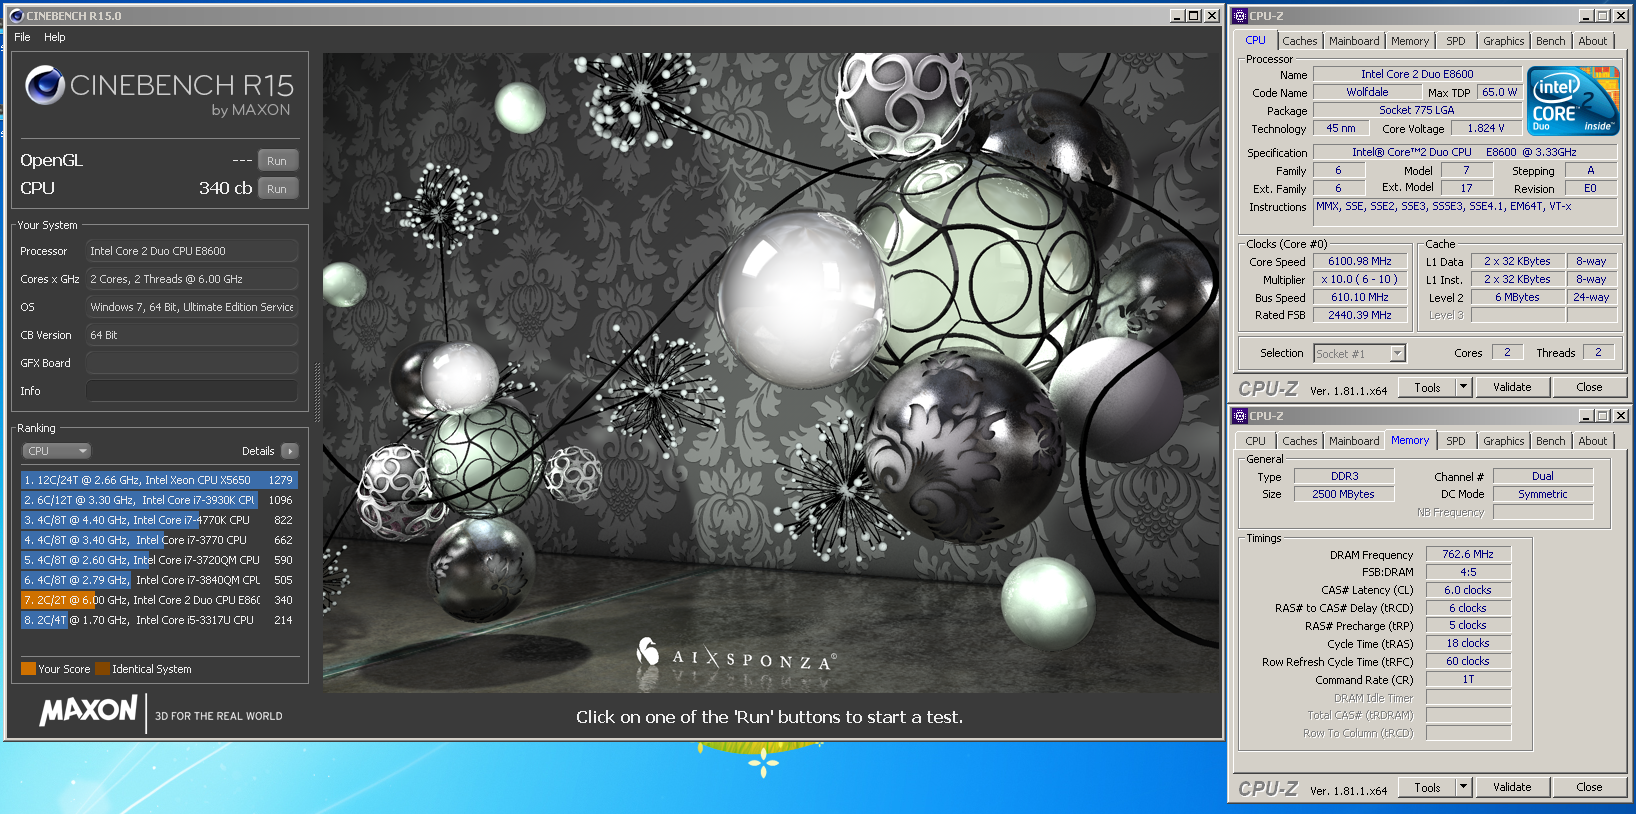Click the empty GFX Board field

click(x=192, y=363)
